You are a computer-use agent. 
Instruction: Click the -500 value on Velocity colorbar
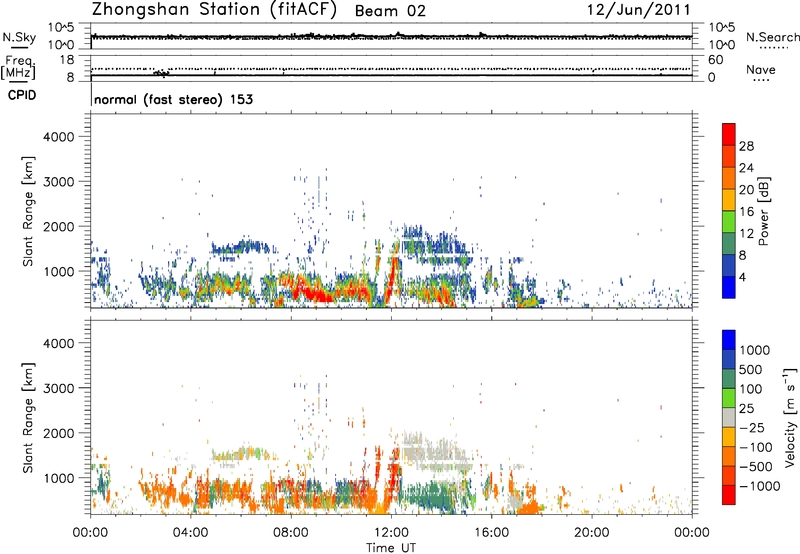[756, 467]
